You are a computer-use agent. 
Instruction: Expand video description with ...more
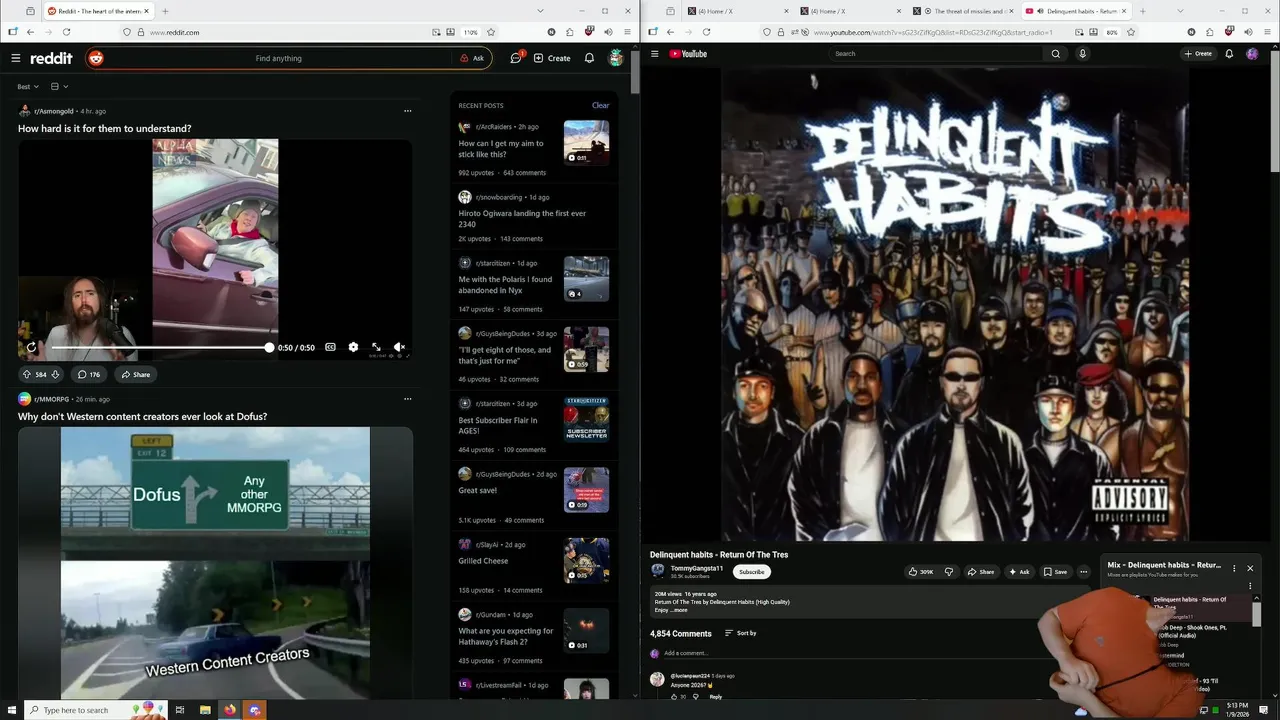(679, 610)
